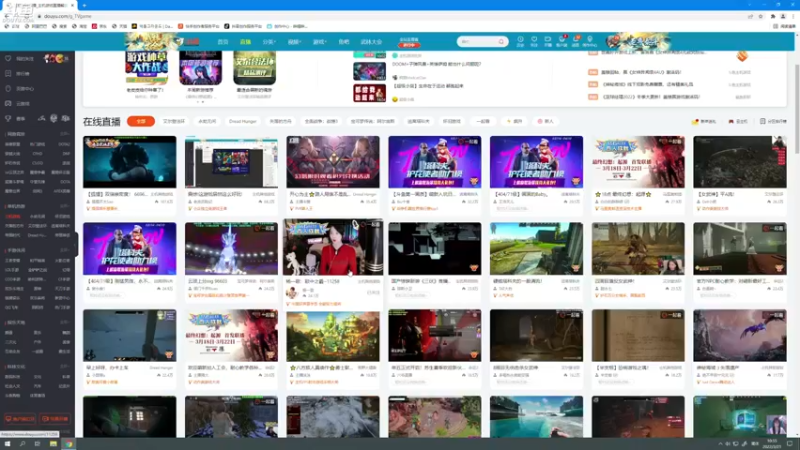
Task: Open the green cartoon village stream thumbnail
Action: tap(333, 335)
